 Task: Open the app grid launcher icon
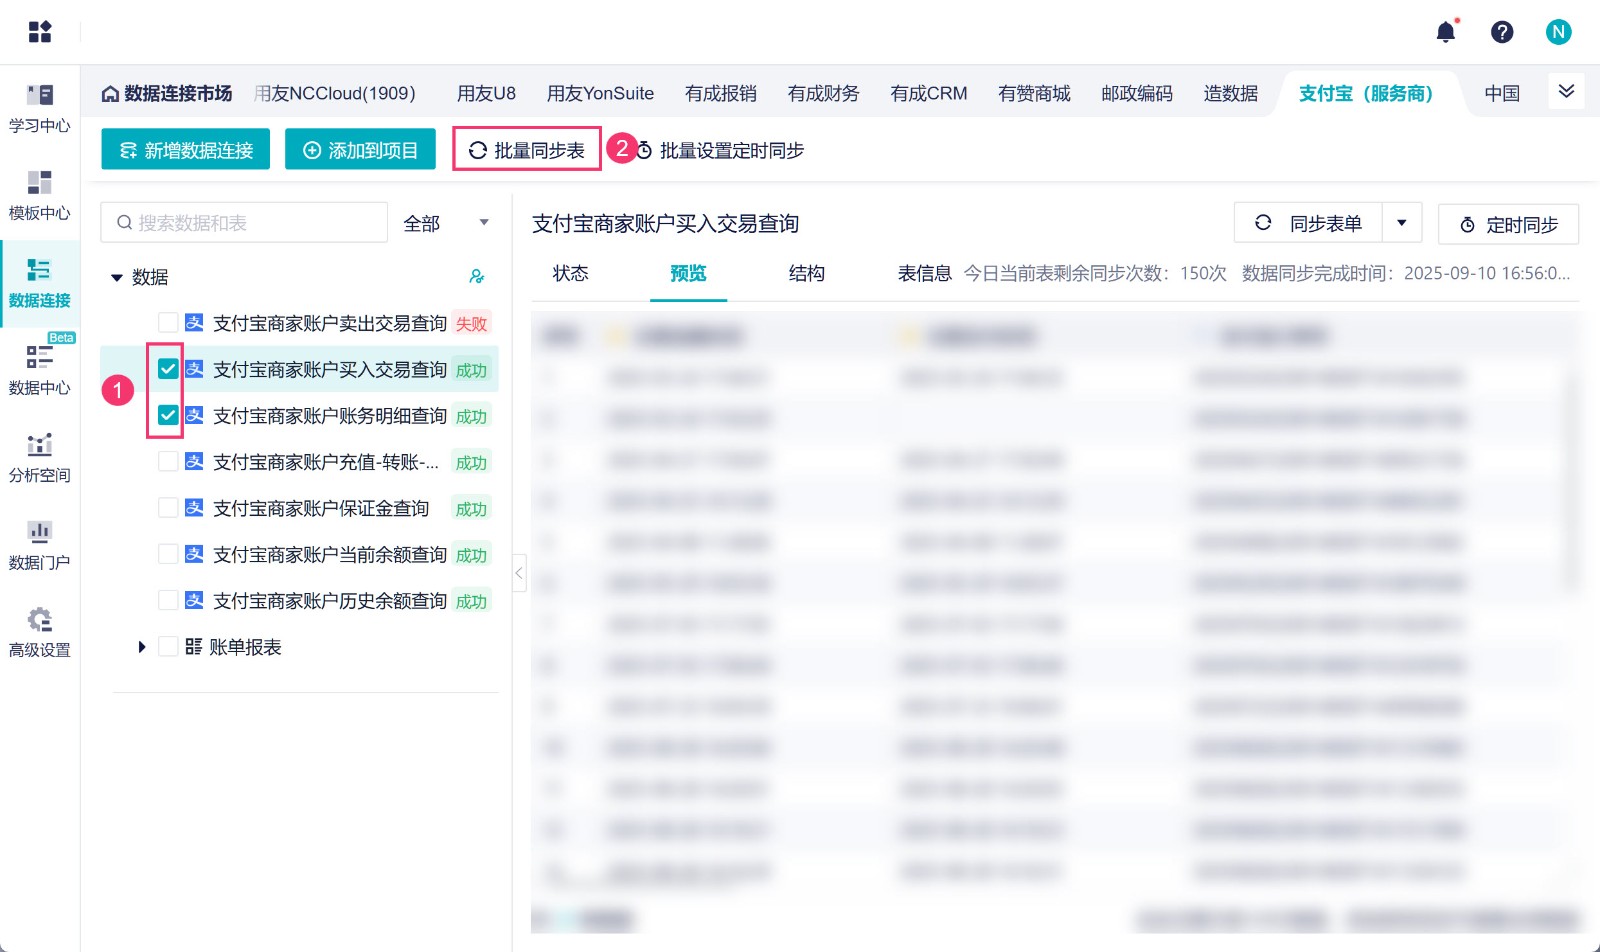click(40, 32)
